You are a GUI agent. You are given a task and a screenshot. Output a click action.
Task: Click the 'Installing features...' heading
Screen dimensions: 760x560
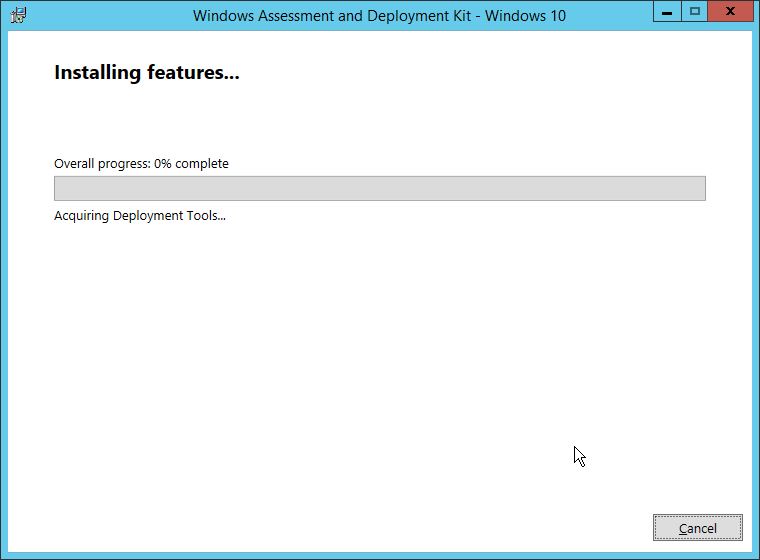147,72
